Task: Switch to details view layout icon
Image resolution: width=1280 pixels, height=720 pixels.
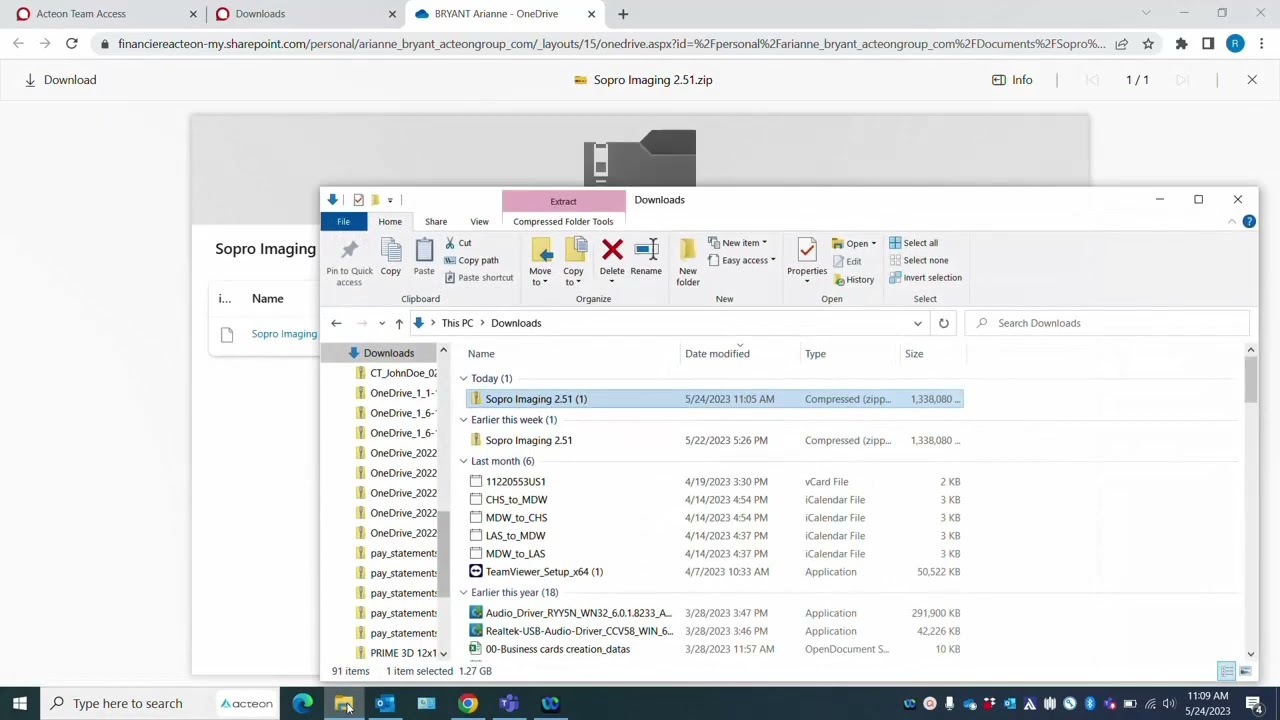Action: click(x=1227, y=671)
